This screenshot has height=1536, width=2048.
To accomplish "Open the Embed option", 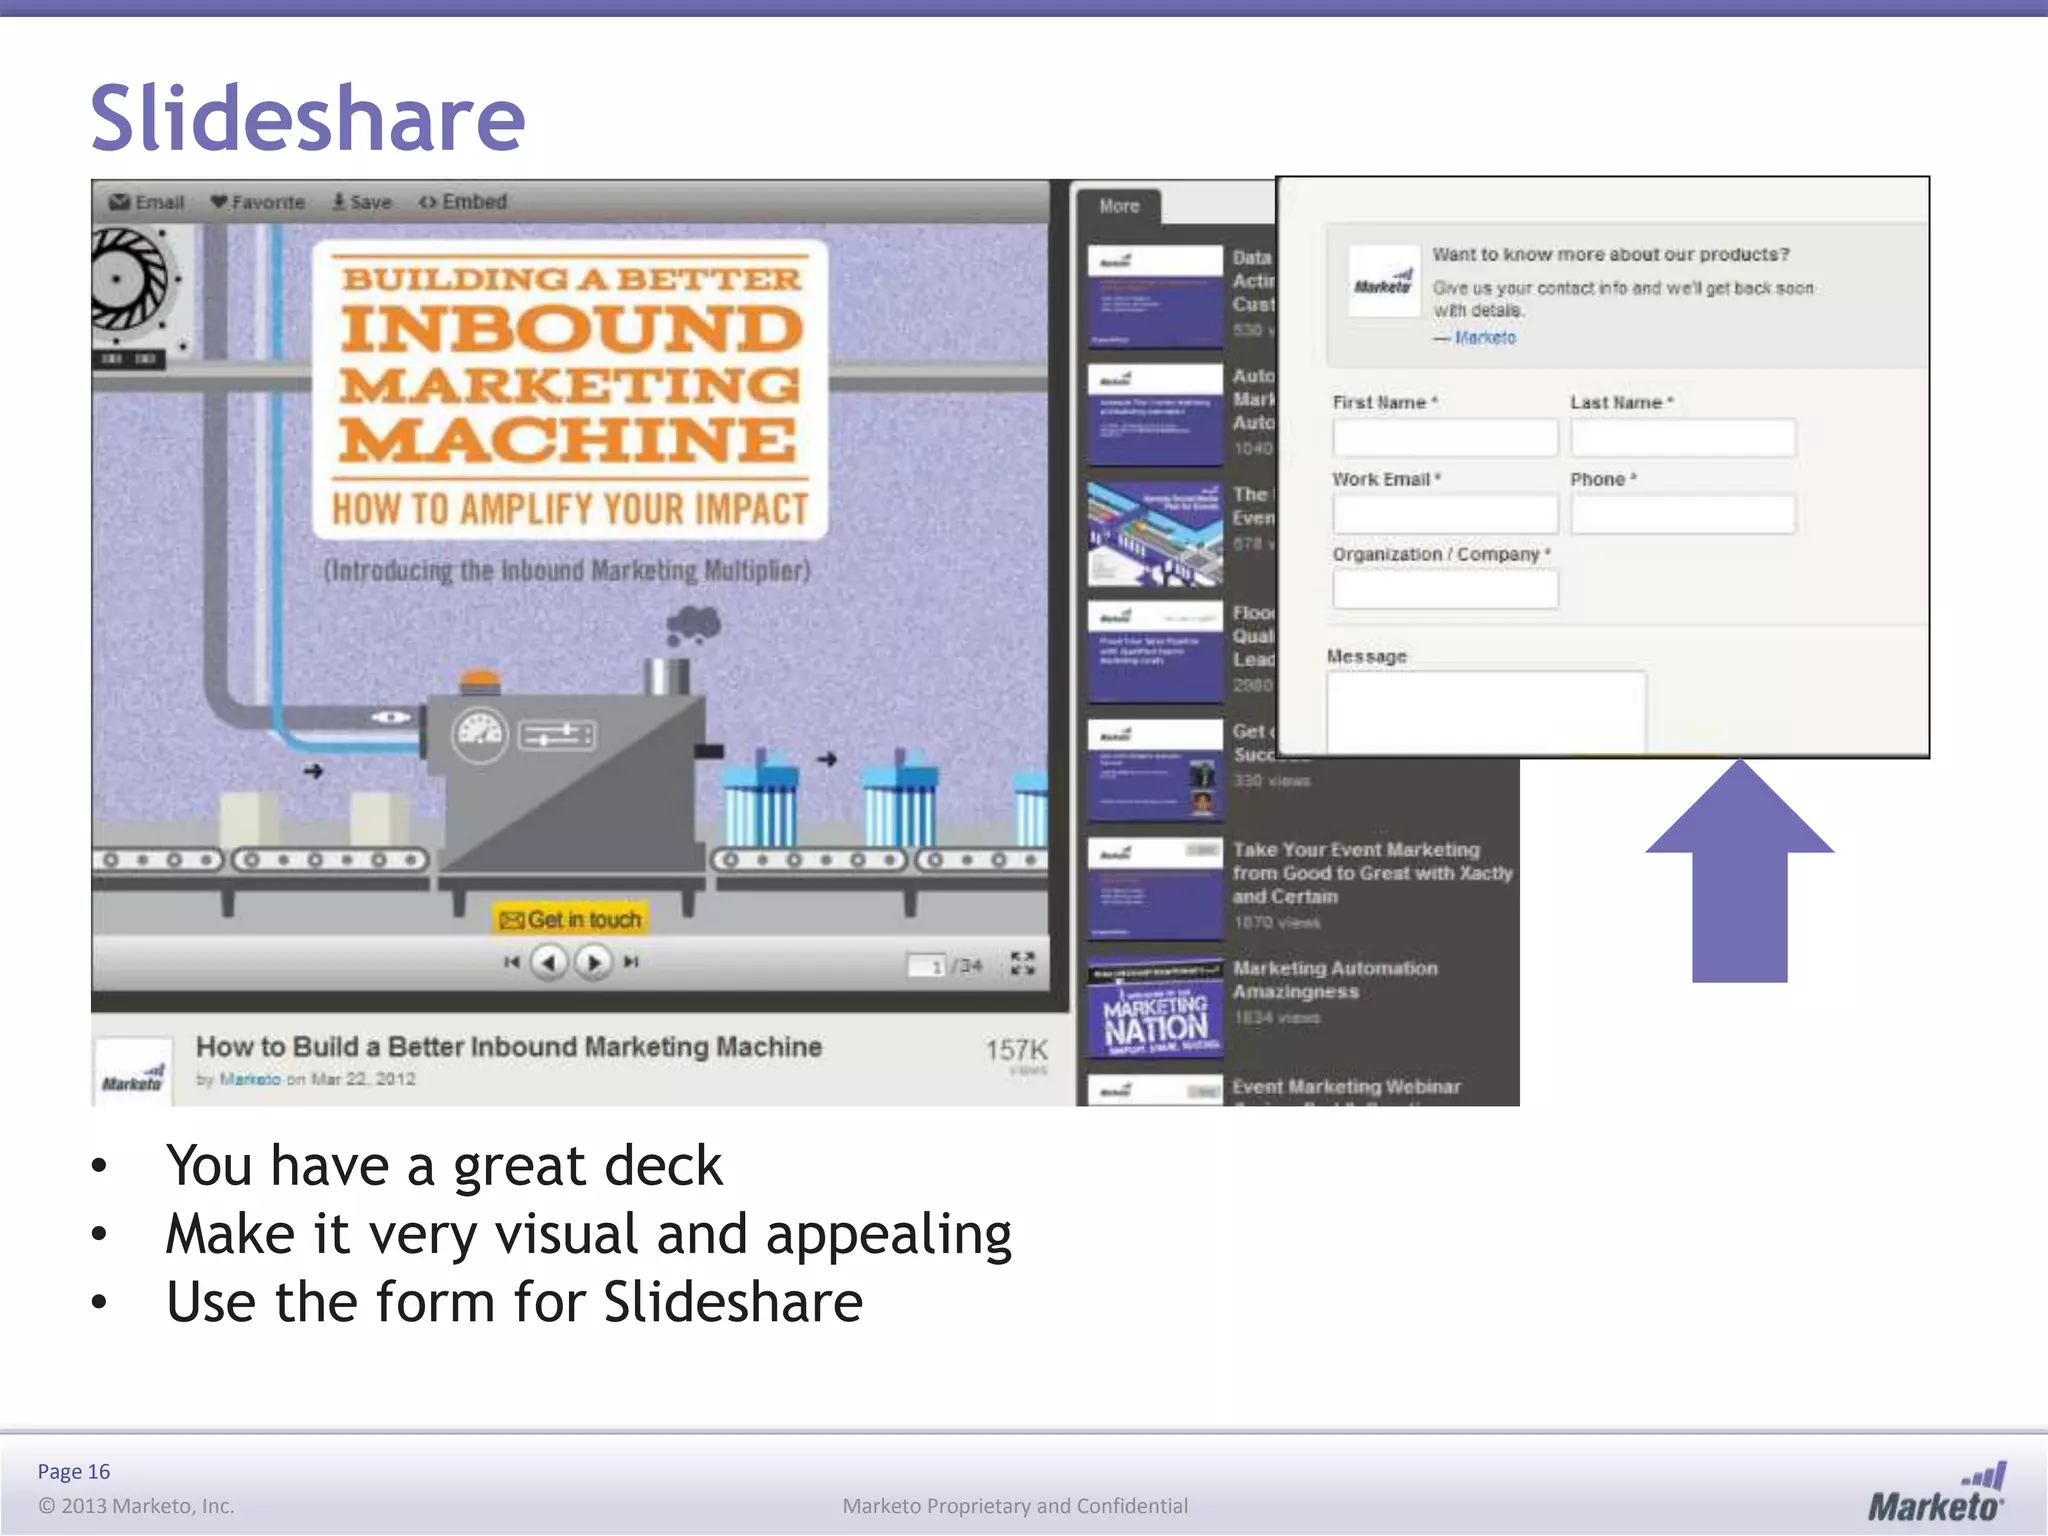I will [463, 202].
